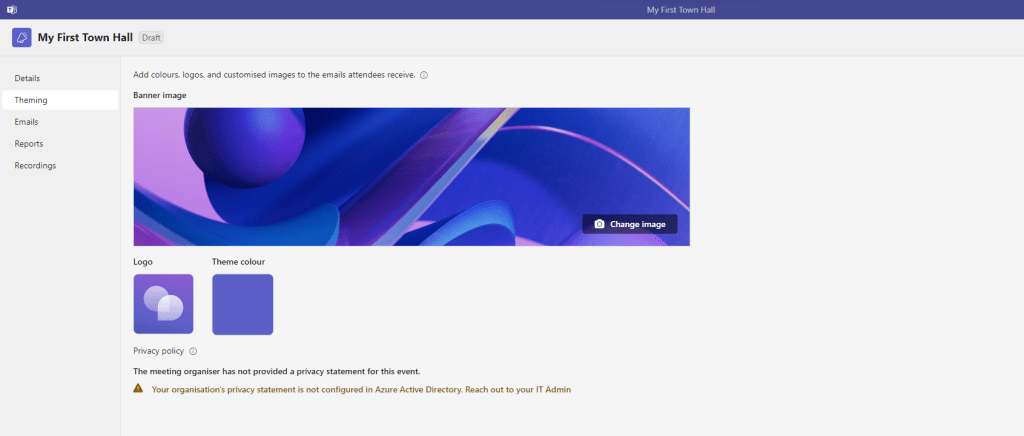
Task: Click the My First Town Hall heading
Action: tap(85, 38)
